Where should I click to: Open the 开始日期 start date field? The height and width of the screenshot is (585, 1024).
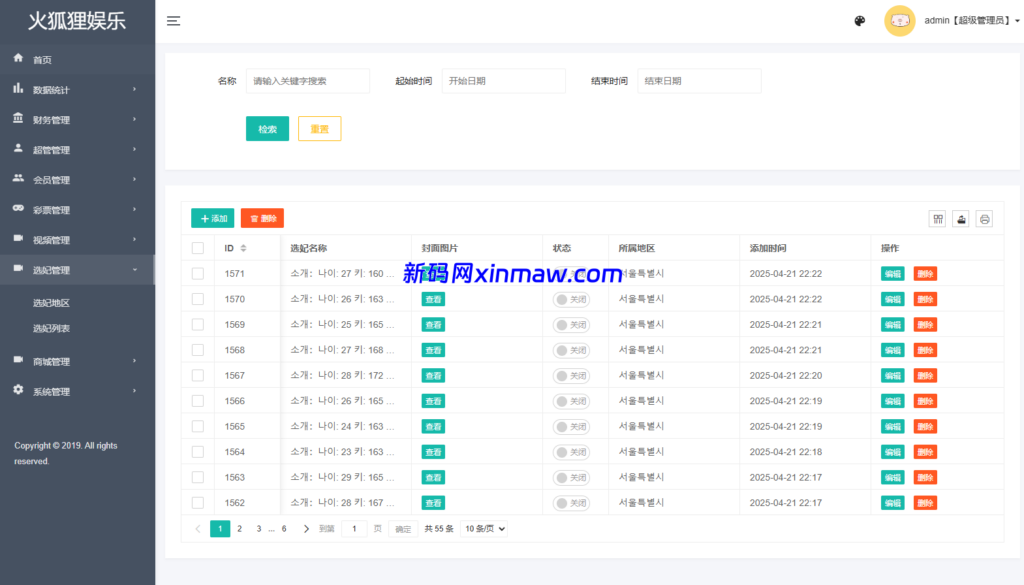coord(504,81)
